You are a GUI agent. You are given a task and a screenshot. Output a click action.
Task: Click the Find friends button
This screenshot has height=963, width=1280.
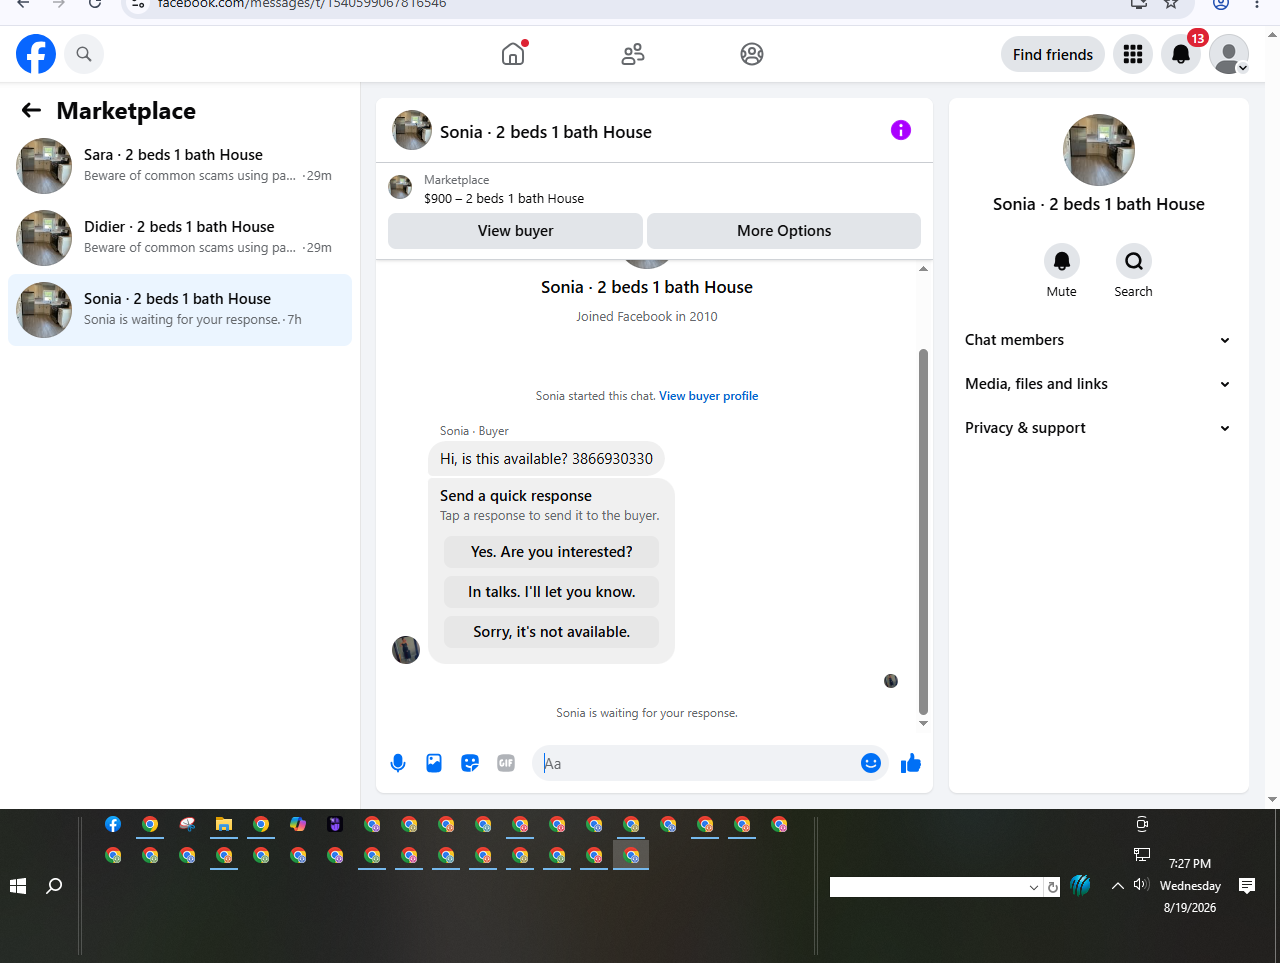click(x=1053, y=54)
